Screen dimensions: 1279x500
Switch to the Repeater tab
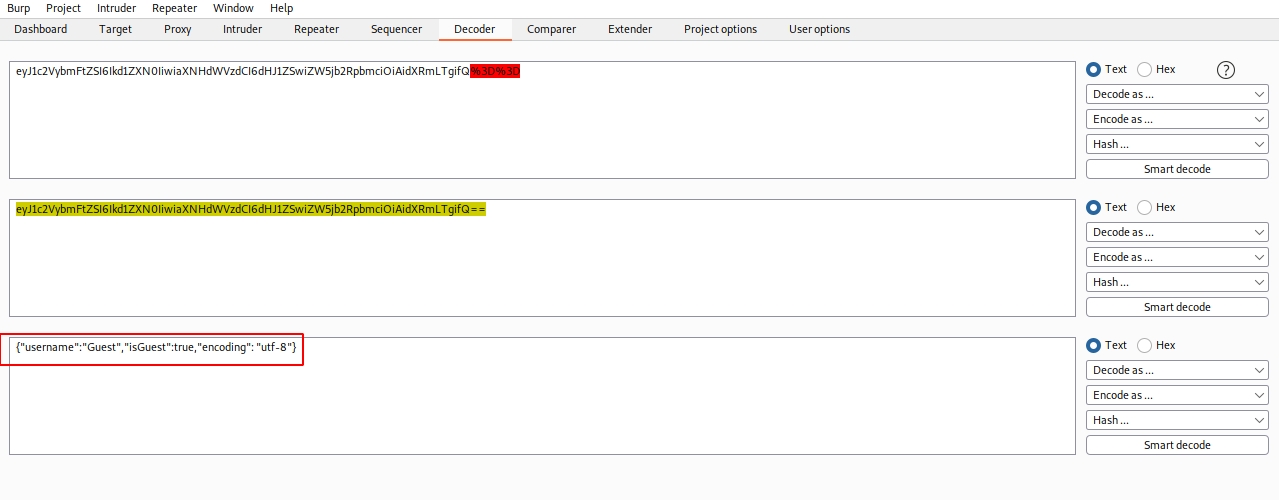[316, 29]
